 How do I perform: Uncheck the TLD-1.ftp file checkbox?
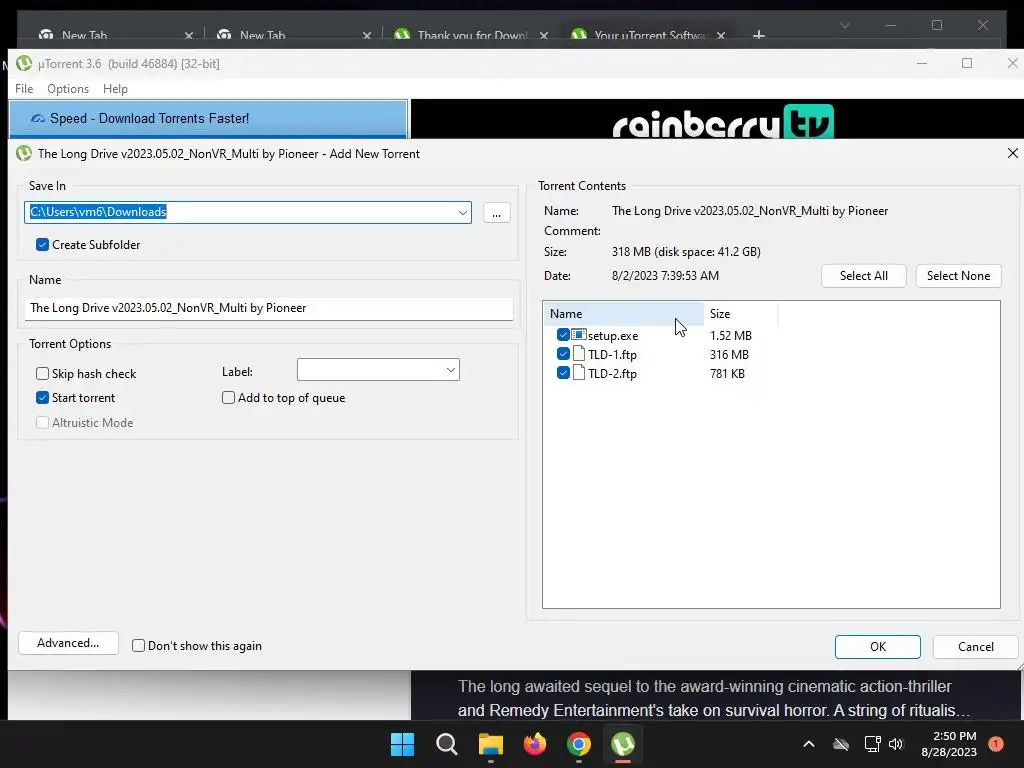(x=563, y=354)
